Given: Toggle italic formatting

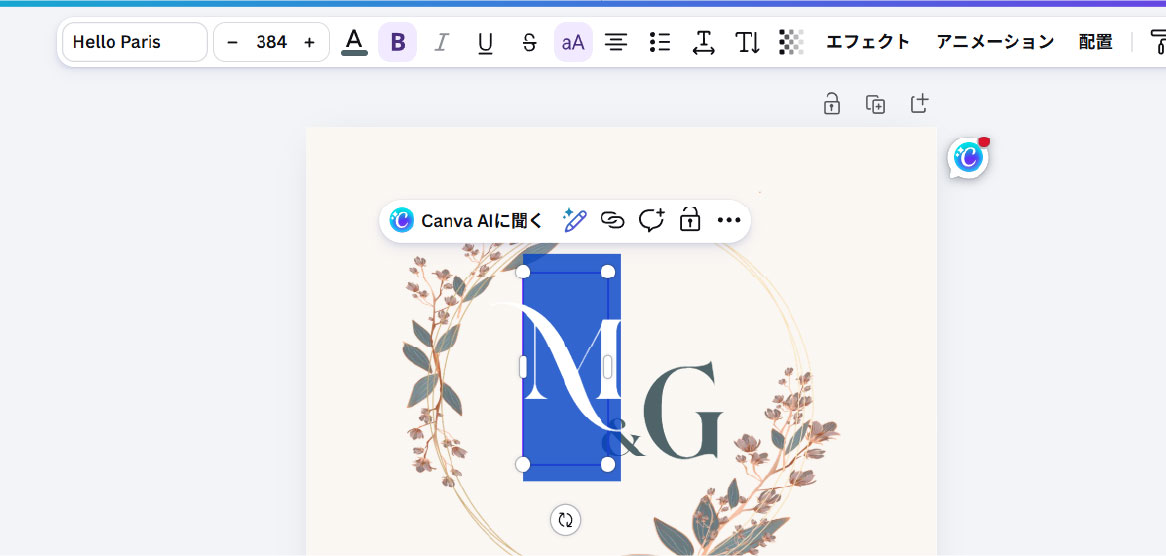Looking at the screenshot, I should tap(442, 42).
